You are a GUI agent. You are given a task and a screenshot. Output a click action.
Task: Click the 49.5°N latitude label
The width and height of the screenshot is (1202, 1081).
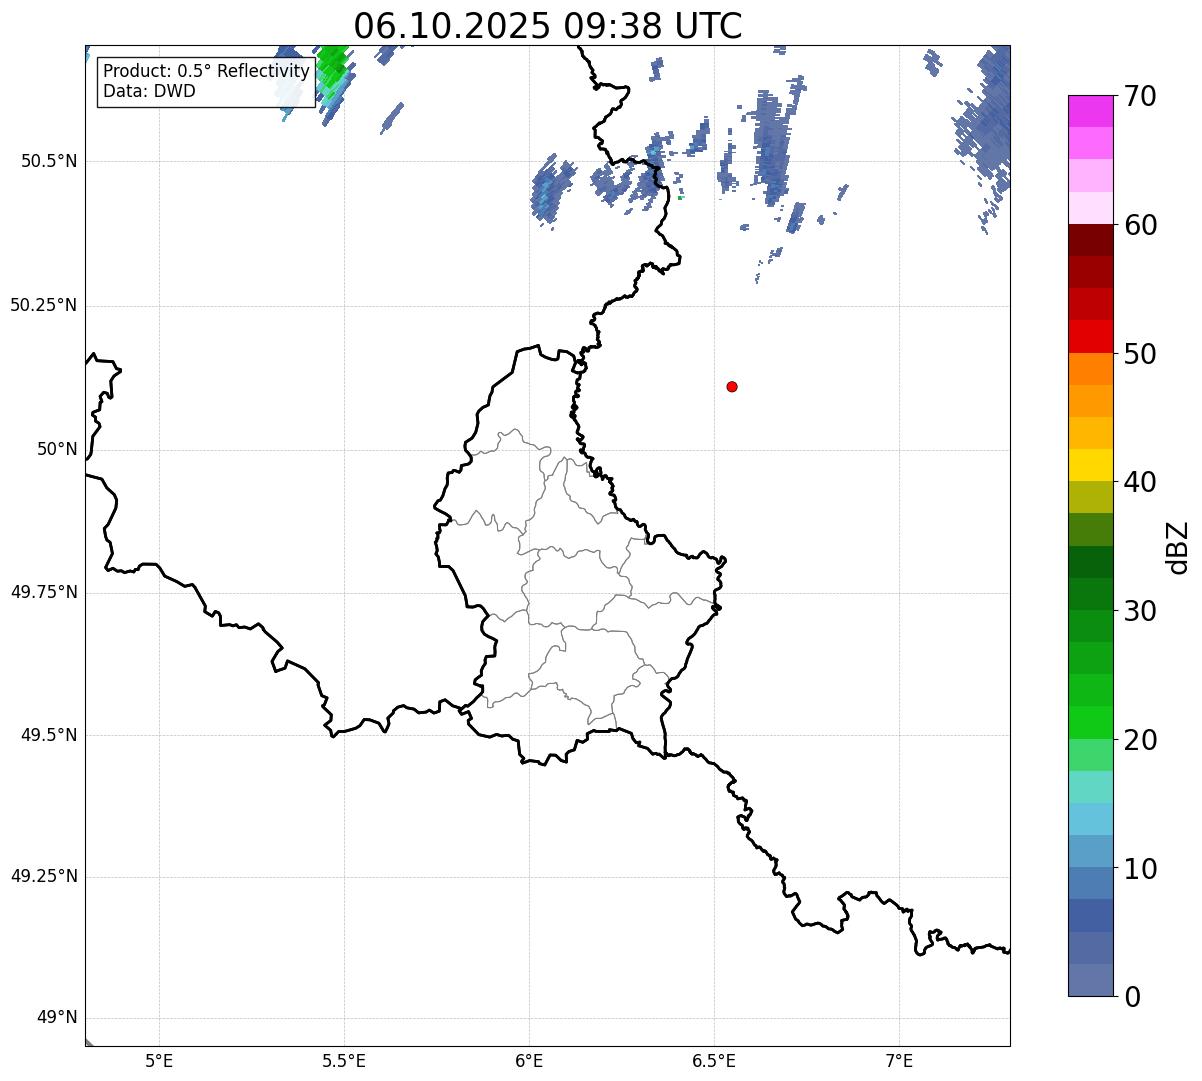pos(49,736)
